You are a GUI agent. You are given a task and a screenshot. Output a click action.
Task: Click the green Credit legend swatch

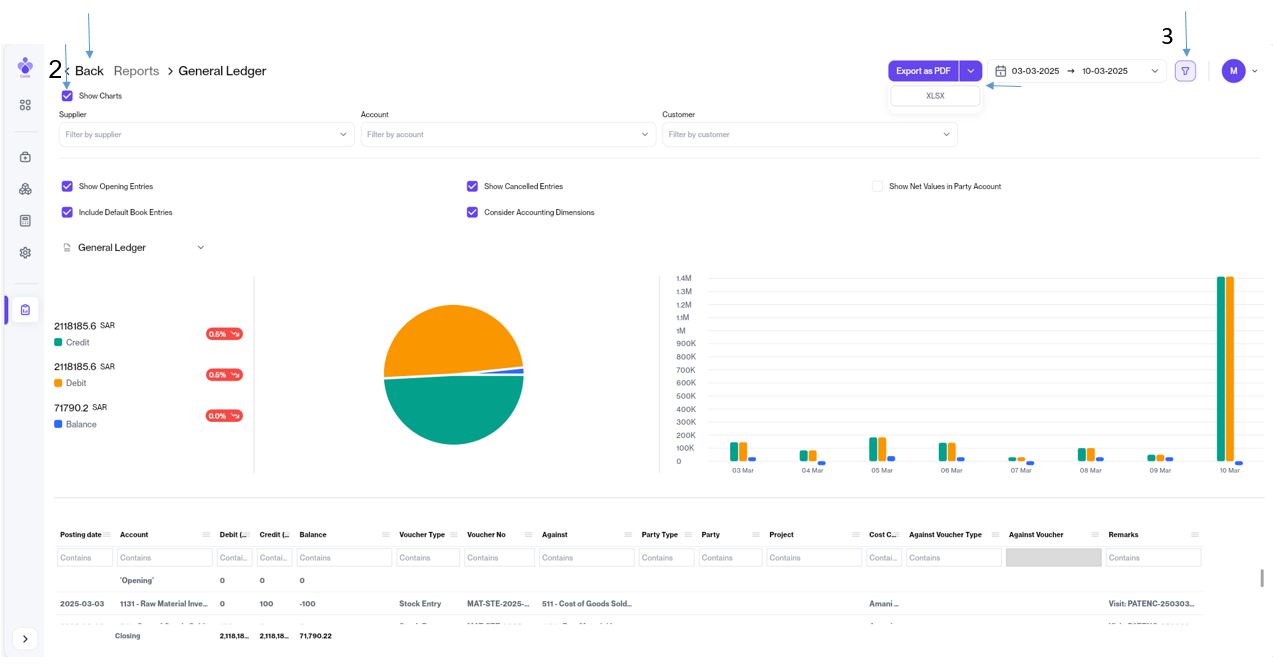58,342
